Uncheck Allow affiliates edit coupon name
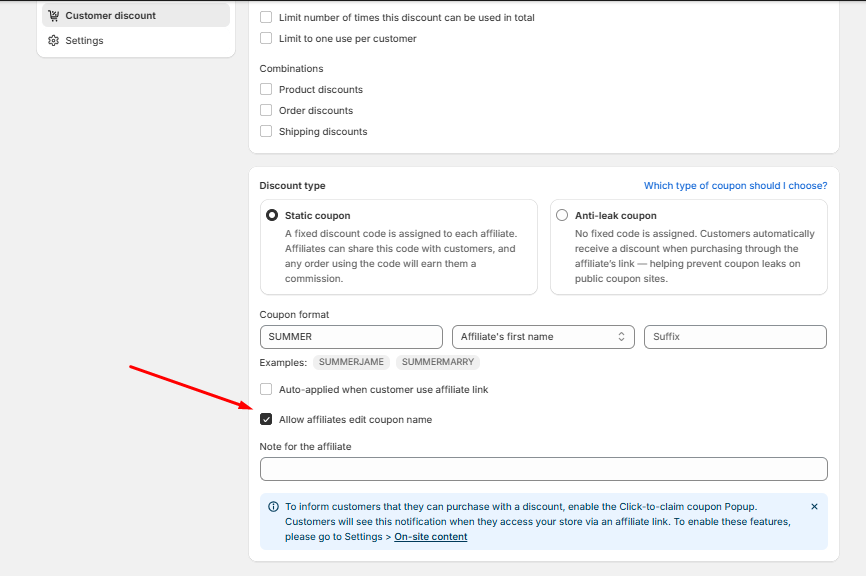The image size is (866, 576). (266, 420)
